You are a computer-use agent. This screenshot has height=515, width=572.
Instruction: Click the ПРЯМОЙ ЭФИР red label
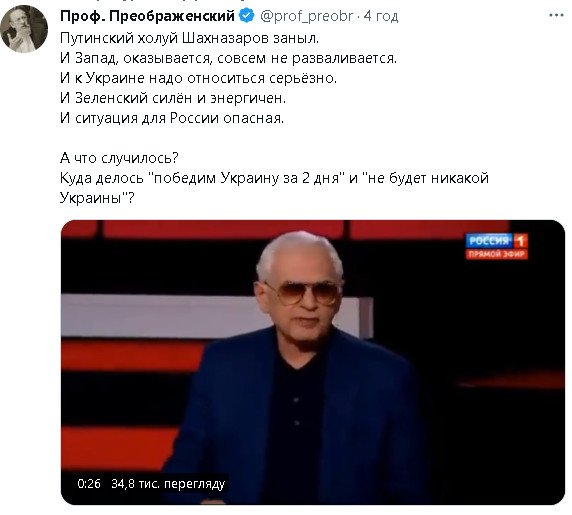tap(496, 254)
